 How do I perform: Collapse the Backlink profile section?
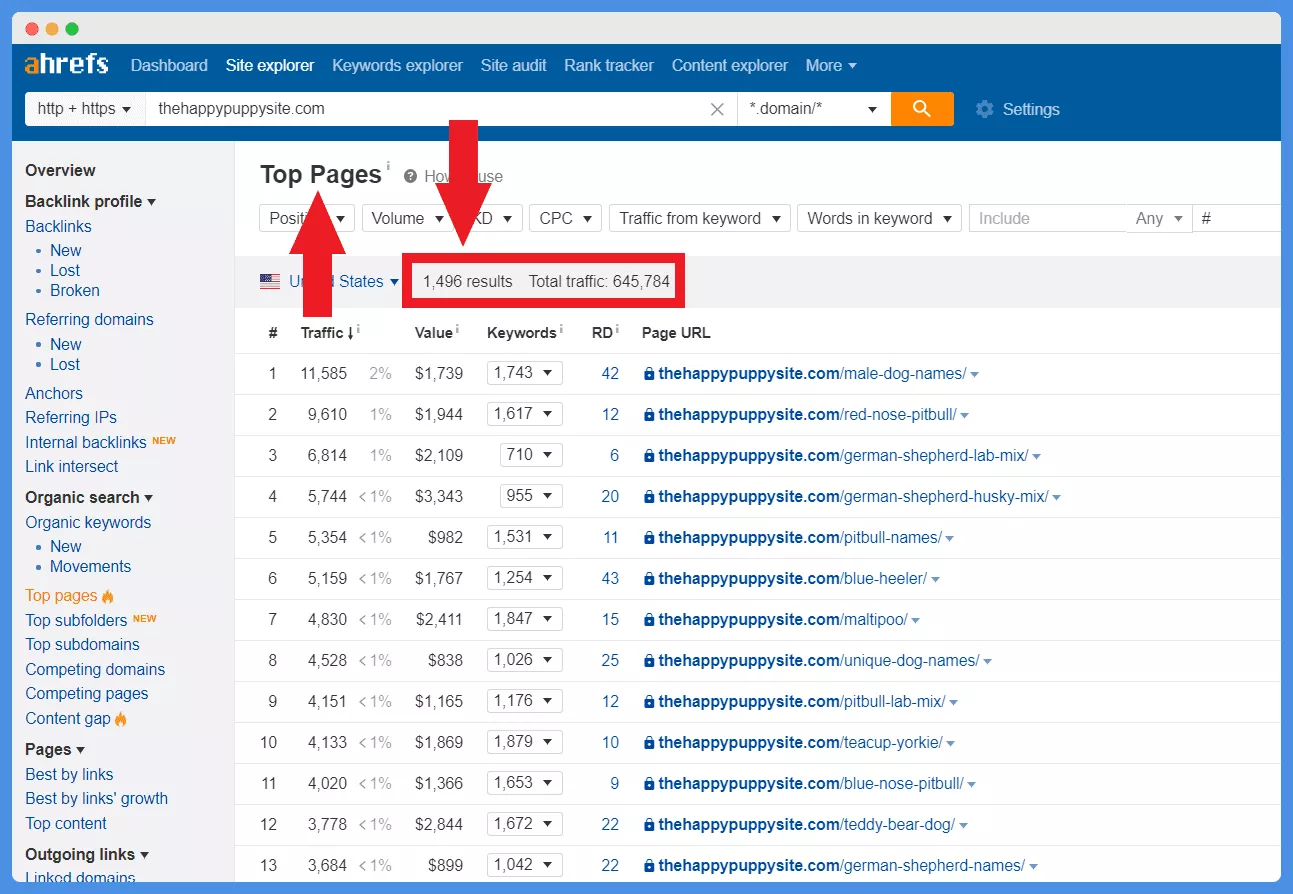click(x=90, y=201)
